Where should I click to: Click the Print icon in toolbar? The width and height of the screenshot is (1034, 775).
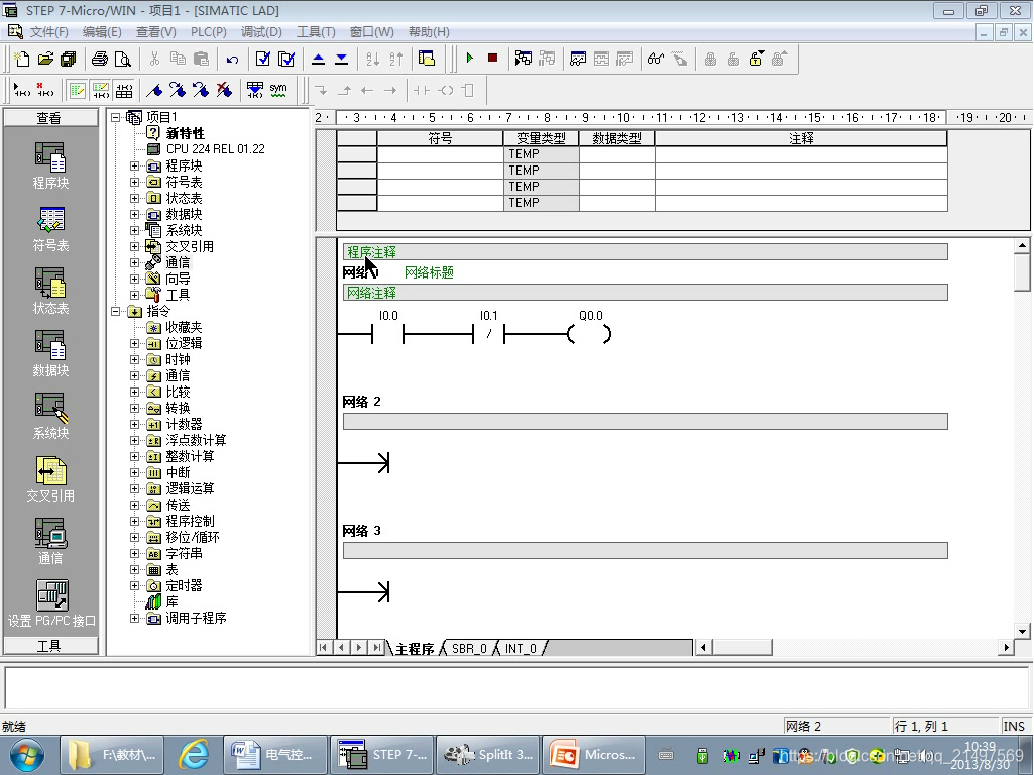click(x=100, y=59)
